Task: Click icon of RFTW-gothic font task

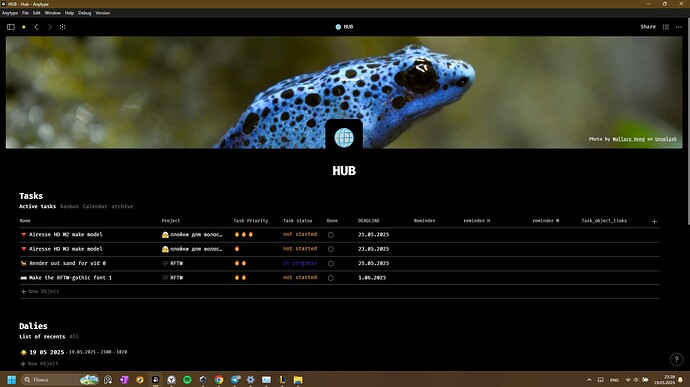Action: click(x=24, y=278)
